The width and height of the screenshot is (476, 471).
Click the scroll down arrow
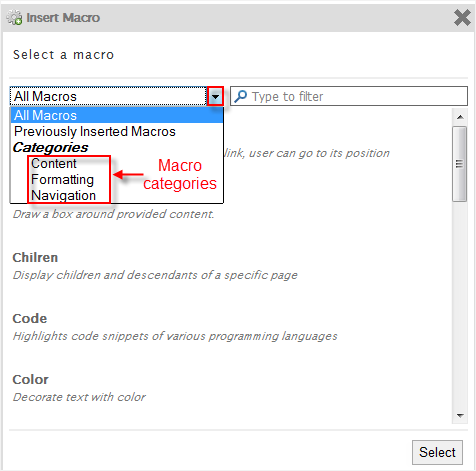[x=460, y=415]
